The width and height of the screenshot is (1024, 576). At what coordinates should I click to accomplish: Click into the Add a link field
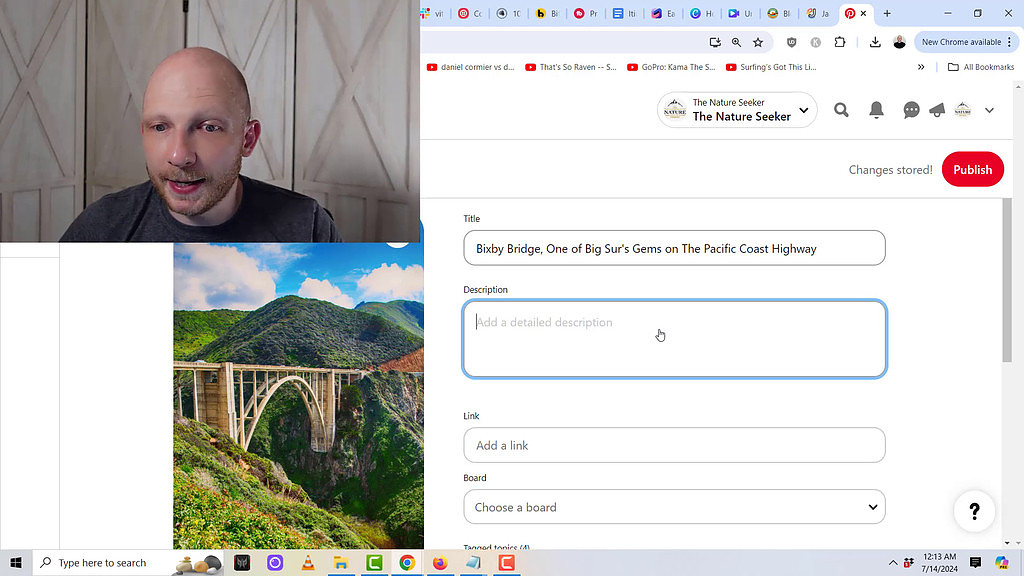[674, 445]
